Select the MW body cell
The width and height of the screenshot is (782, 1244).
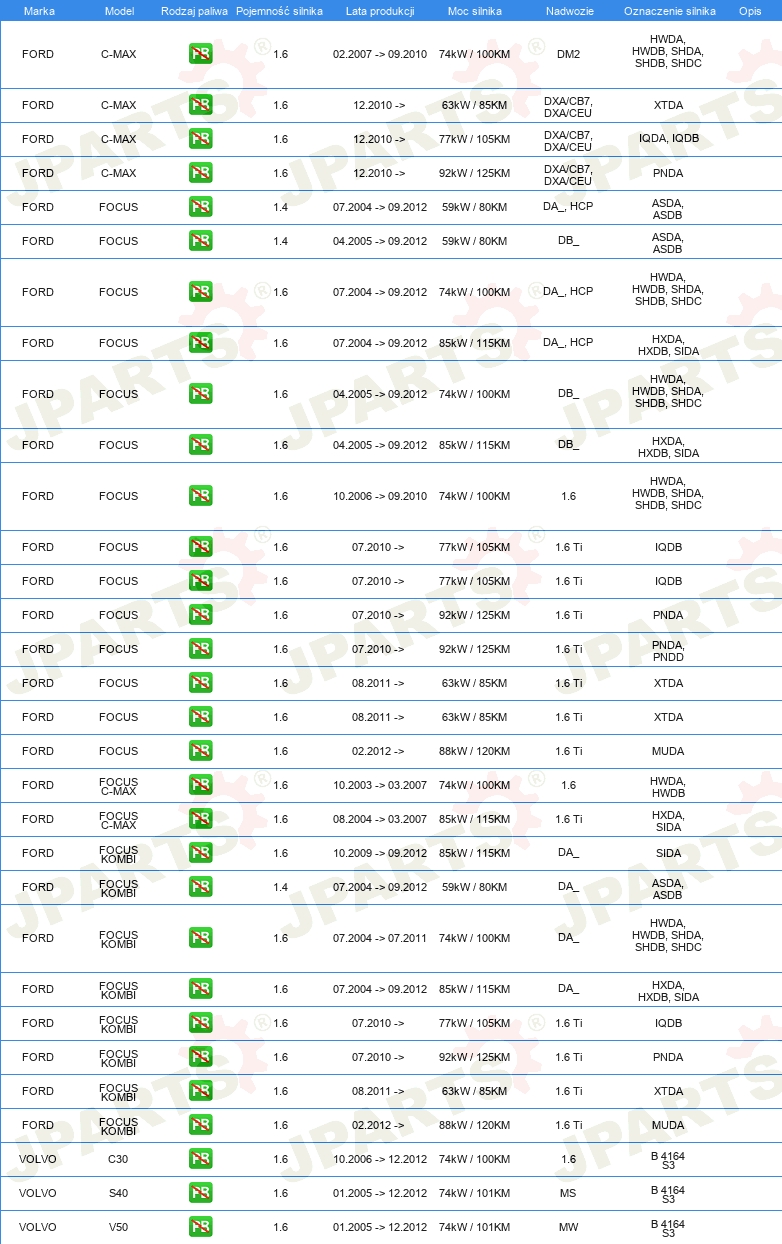point(568,1227)
